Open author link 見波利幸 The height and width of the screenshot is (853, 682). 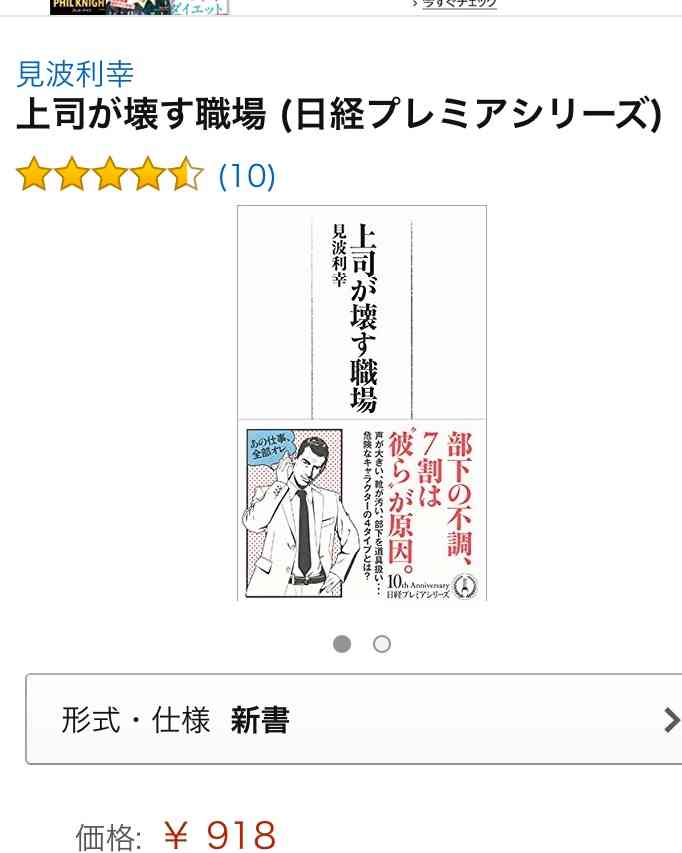click(75, 74)
